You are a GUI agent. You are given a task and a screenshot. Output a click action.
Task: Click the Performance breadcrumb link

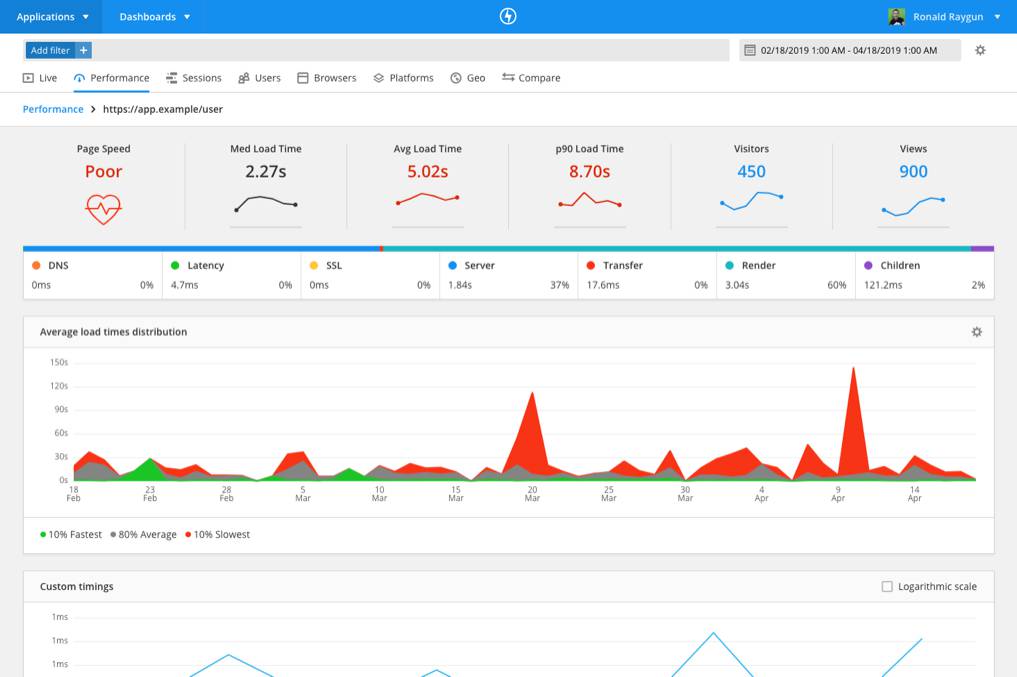tap(52, 109)
